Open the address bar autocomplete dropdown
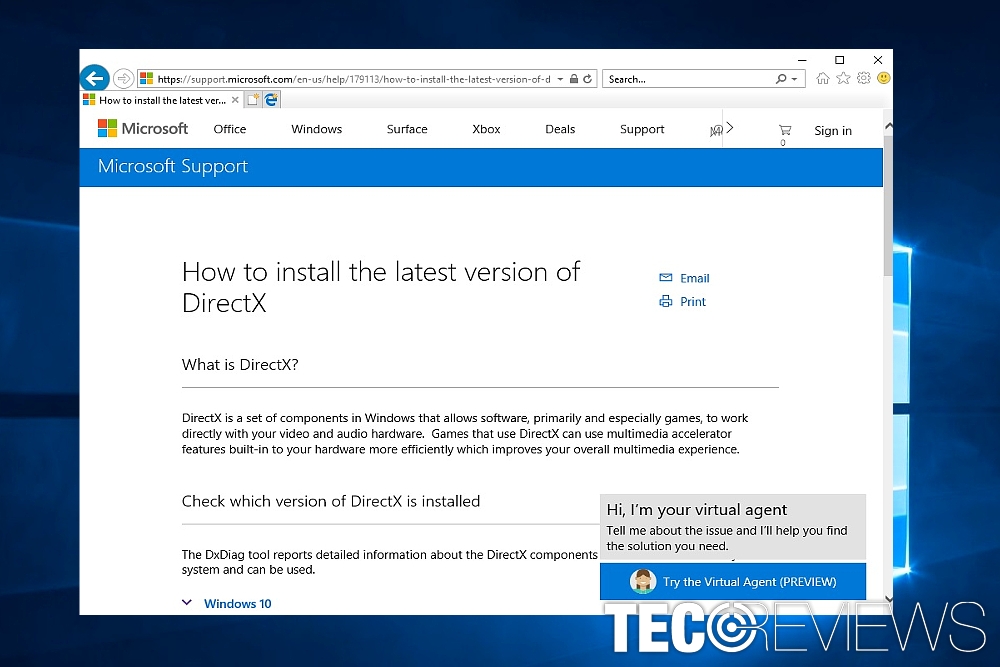 point(560,79)
